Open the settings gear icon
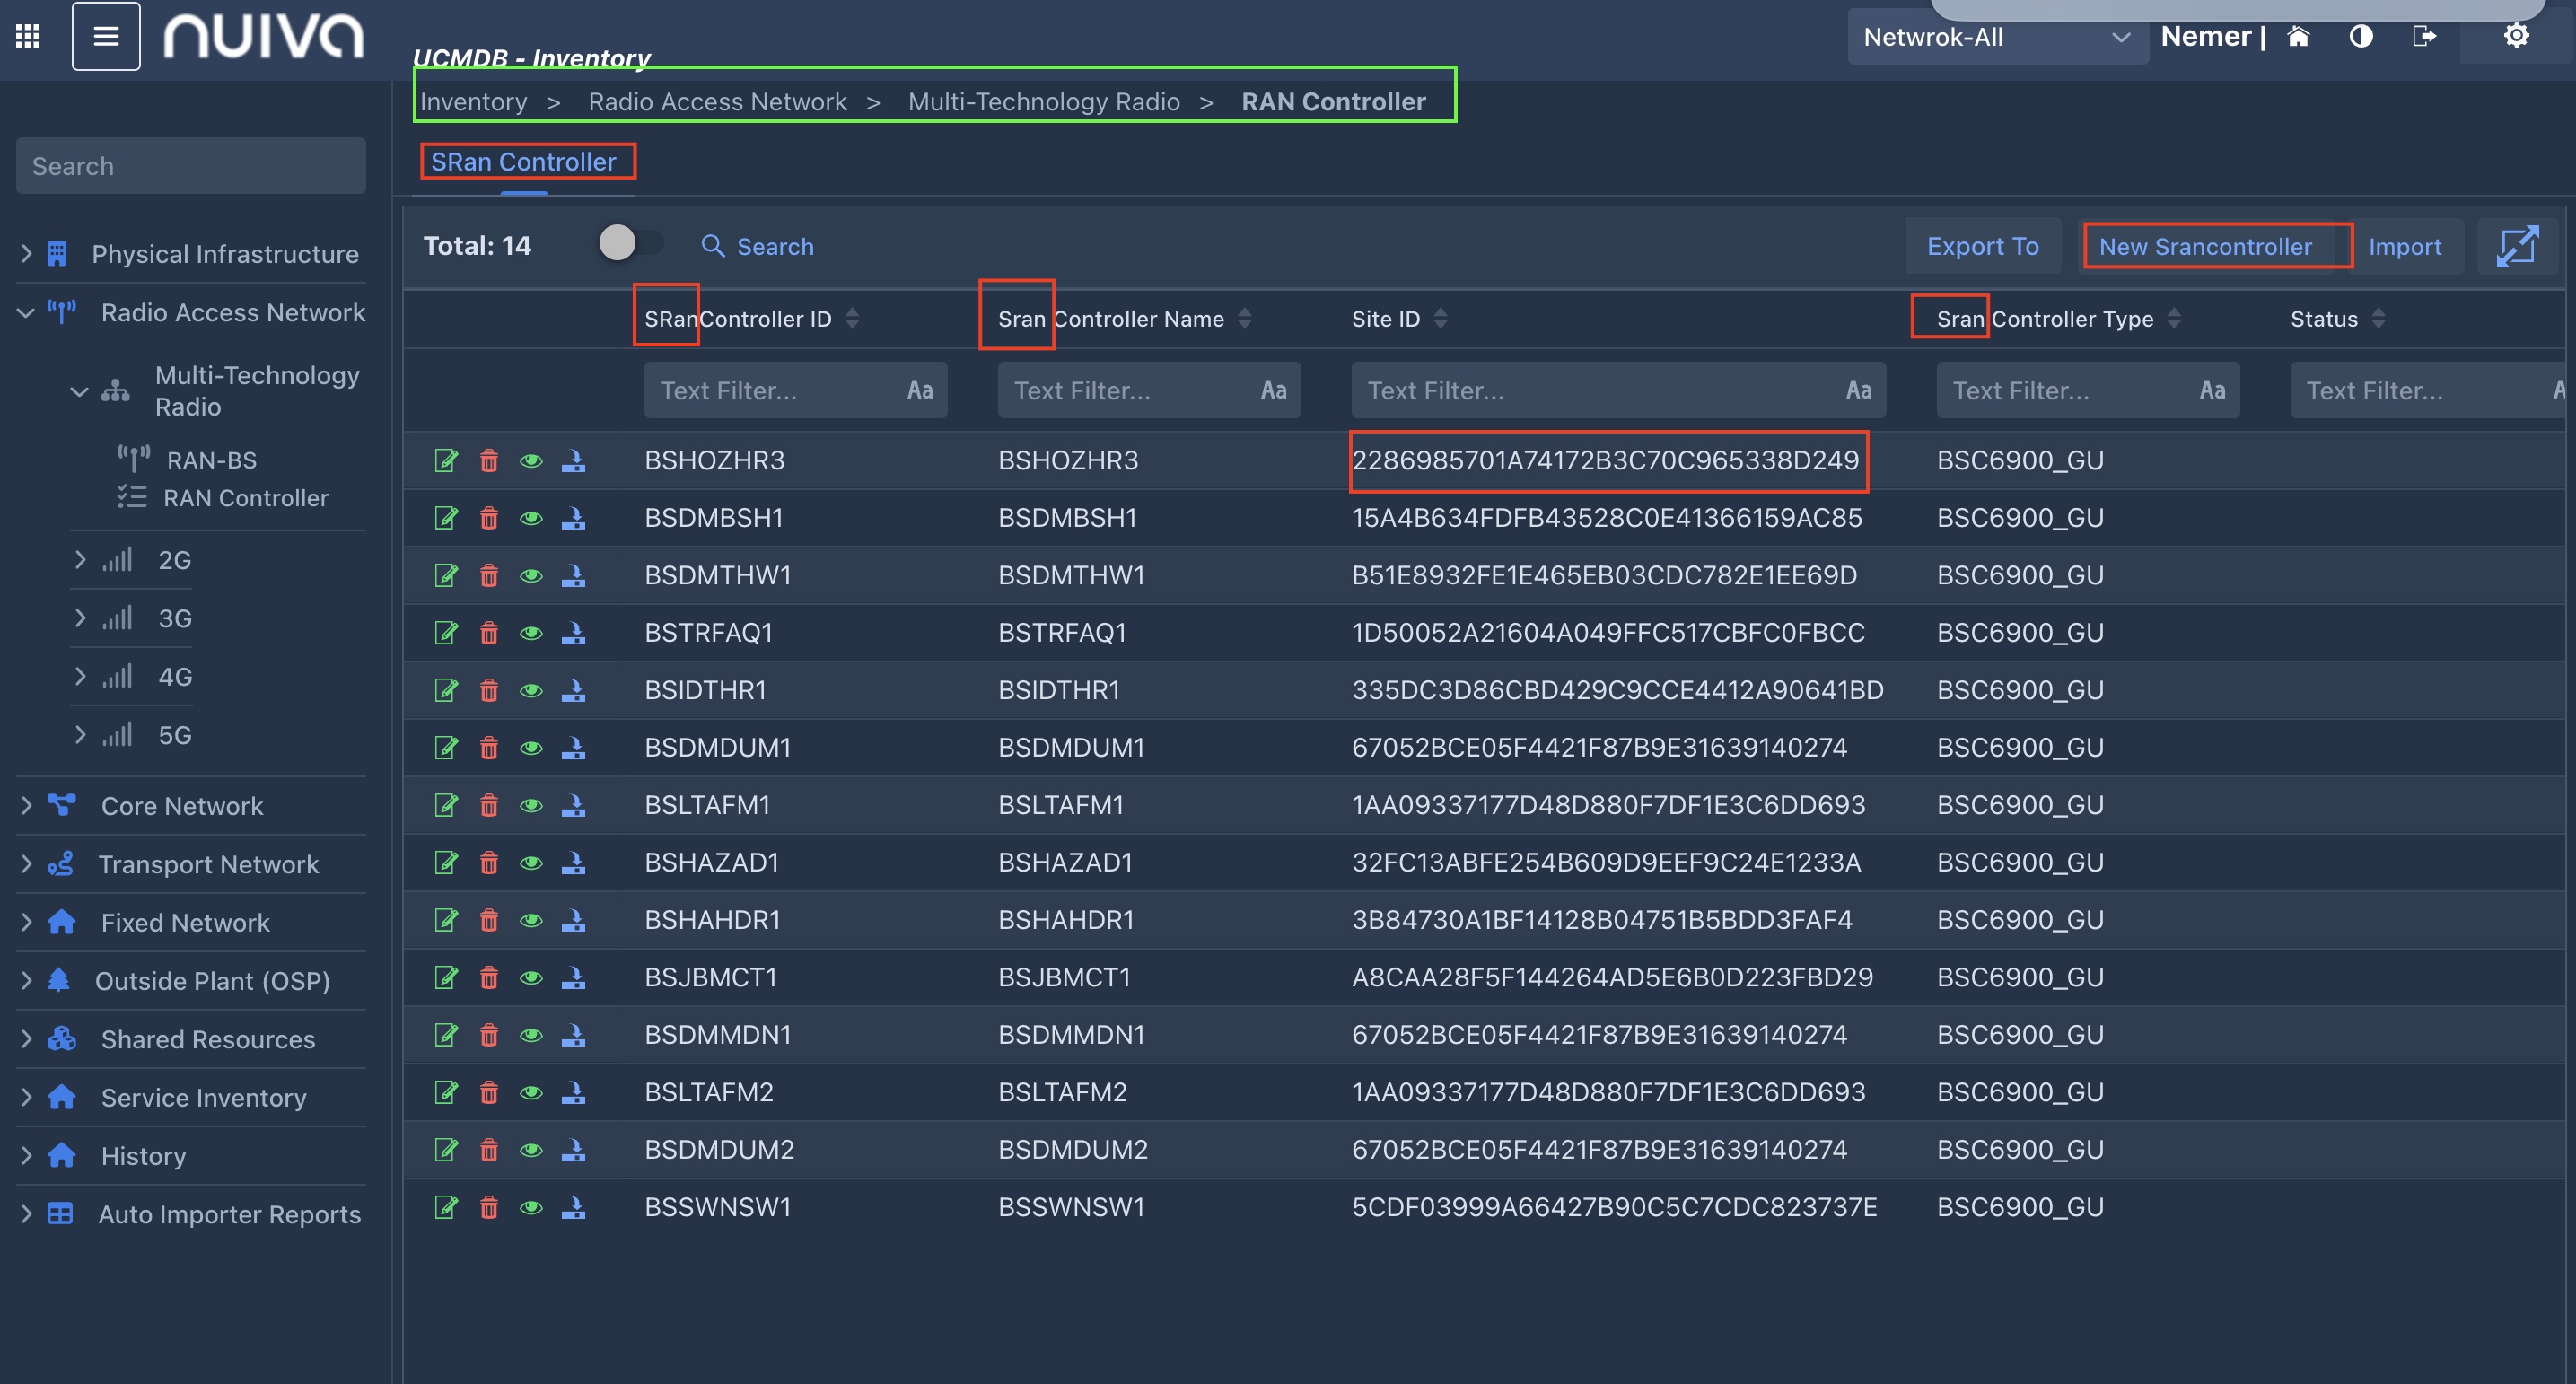Viewport: 2576px width, 1384px height. 2516,37
